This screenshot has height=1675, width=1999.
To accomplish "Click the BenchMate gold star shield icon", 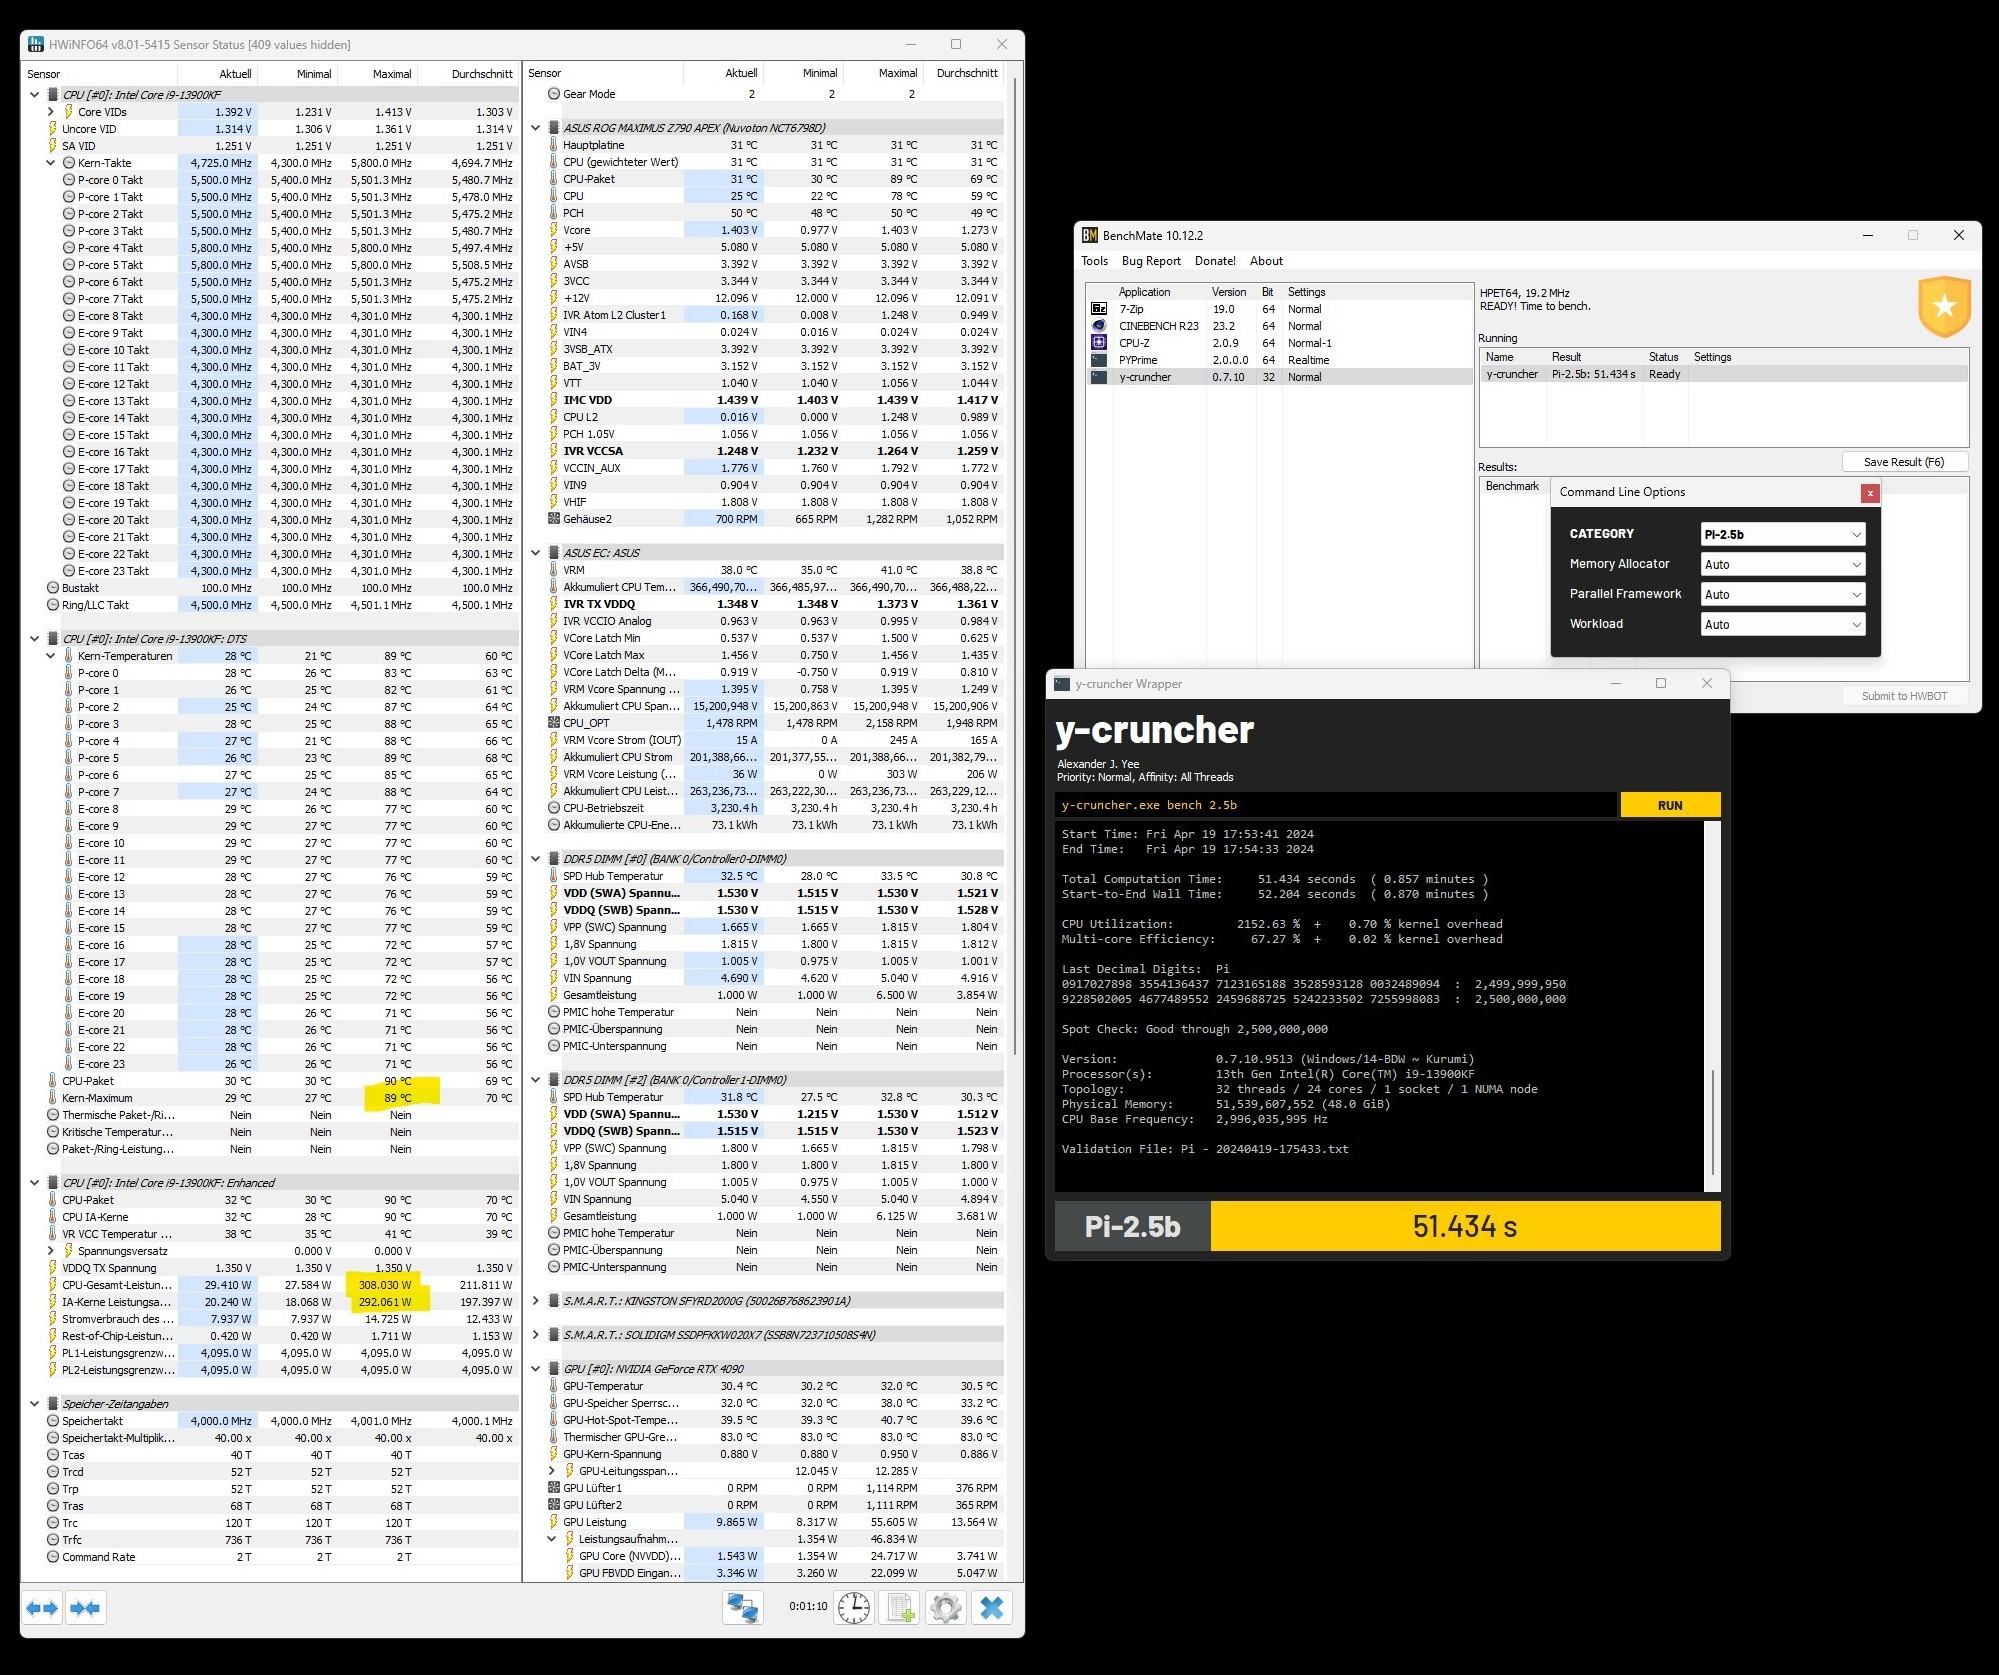I will [x=1944, y=307].
